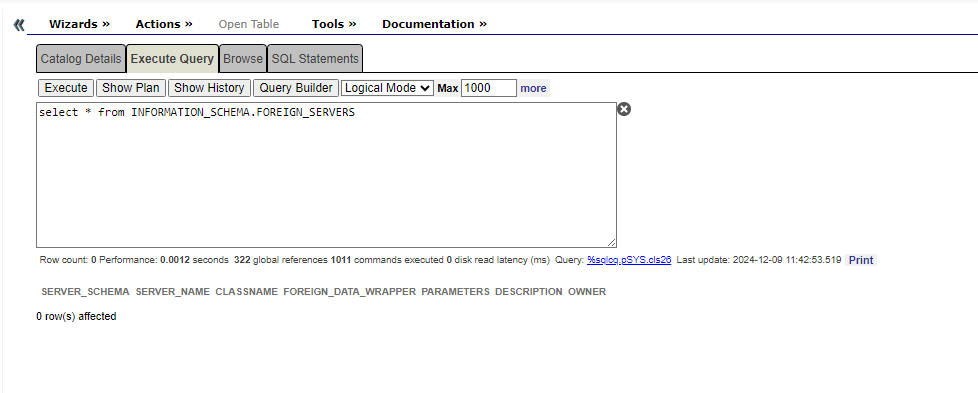Click the '0 row(s) affected' message

pos(76,316)
